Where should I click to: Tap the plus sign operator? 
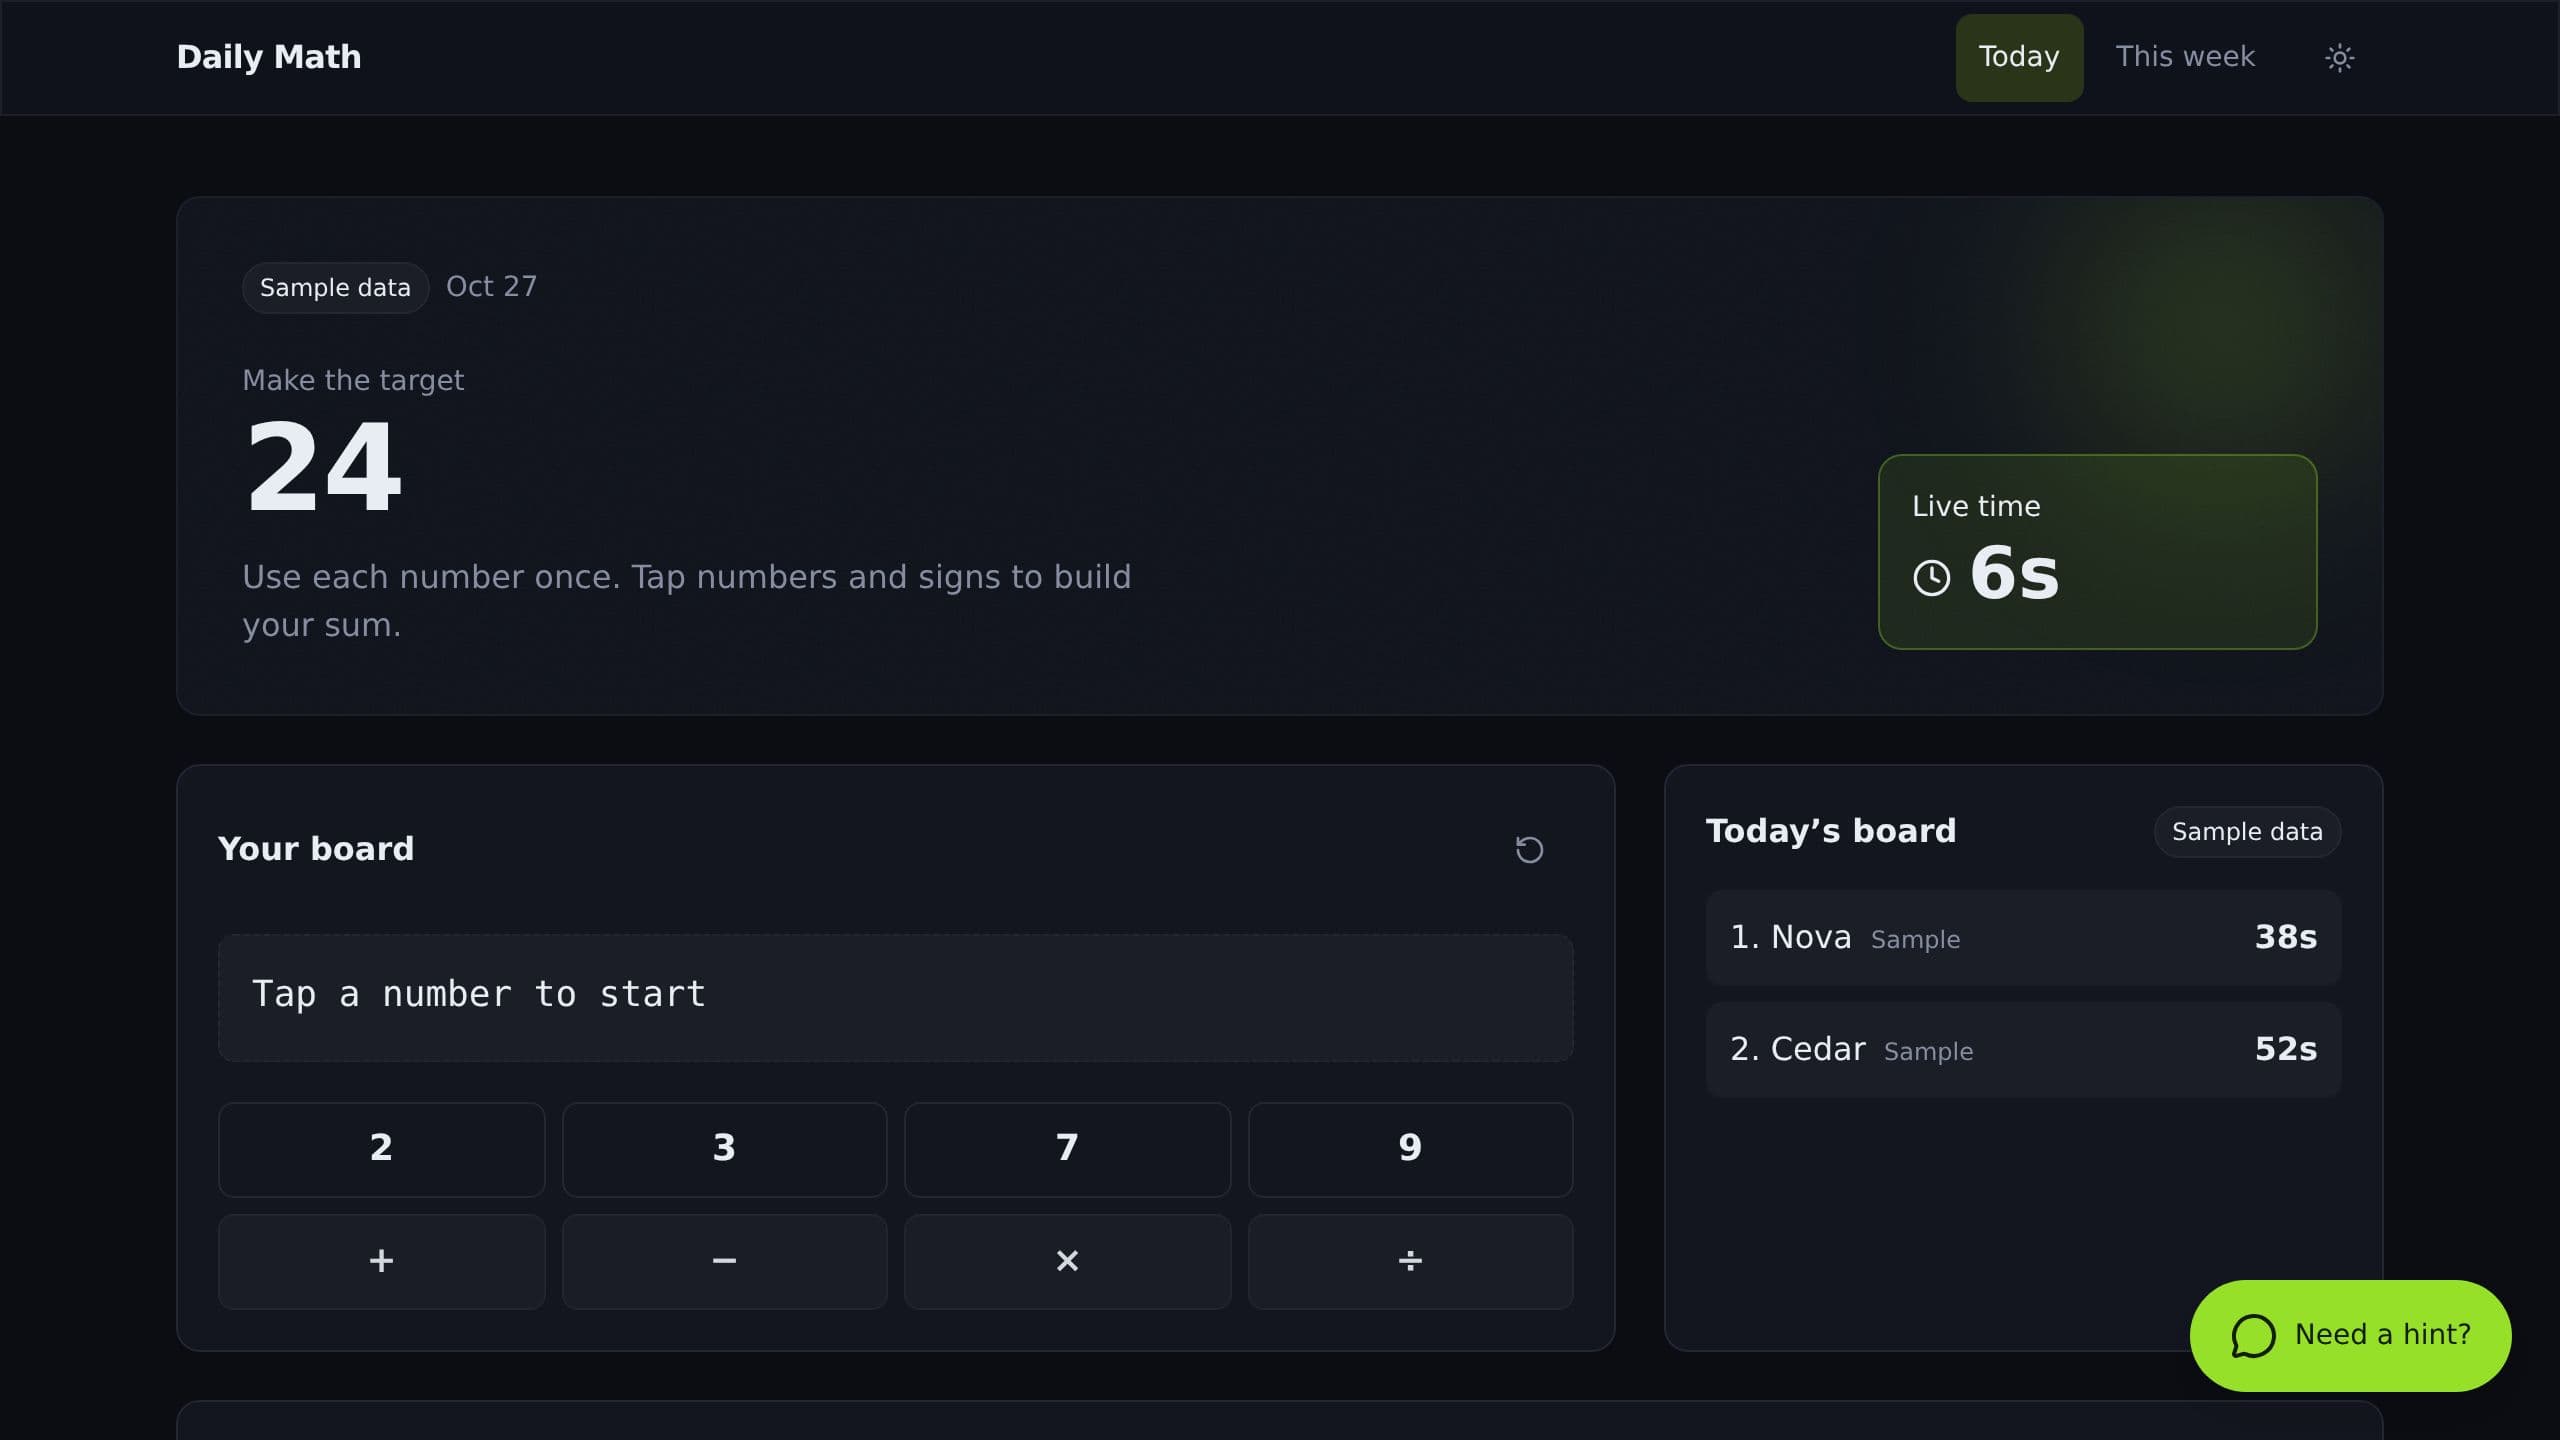(381, 1261)
